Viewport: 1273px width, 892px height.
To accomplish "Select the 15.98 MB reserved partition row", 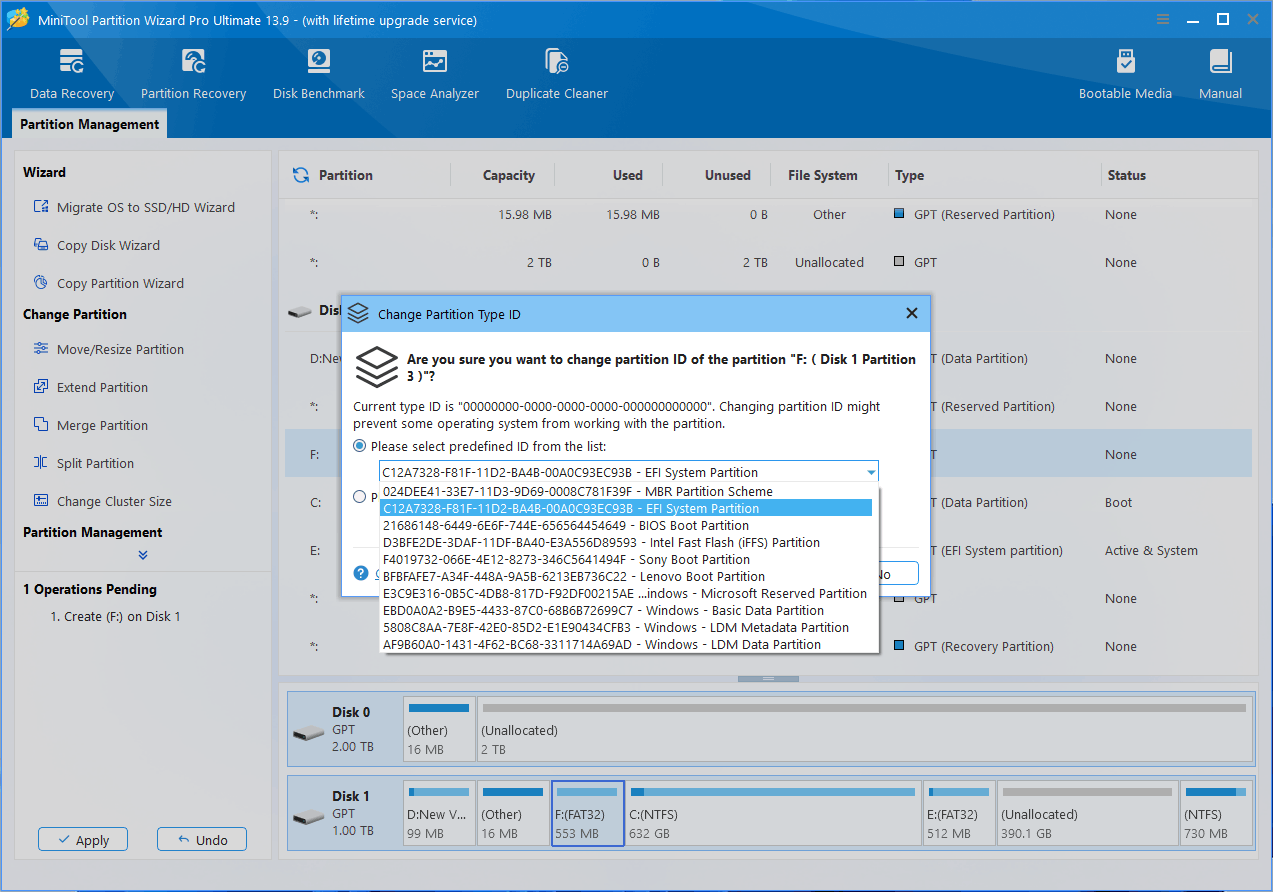I will point(768,214).
